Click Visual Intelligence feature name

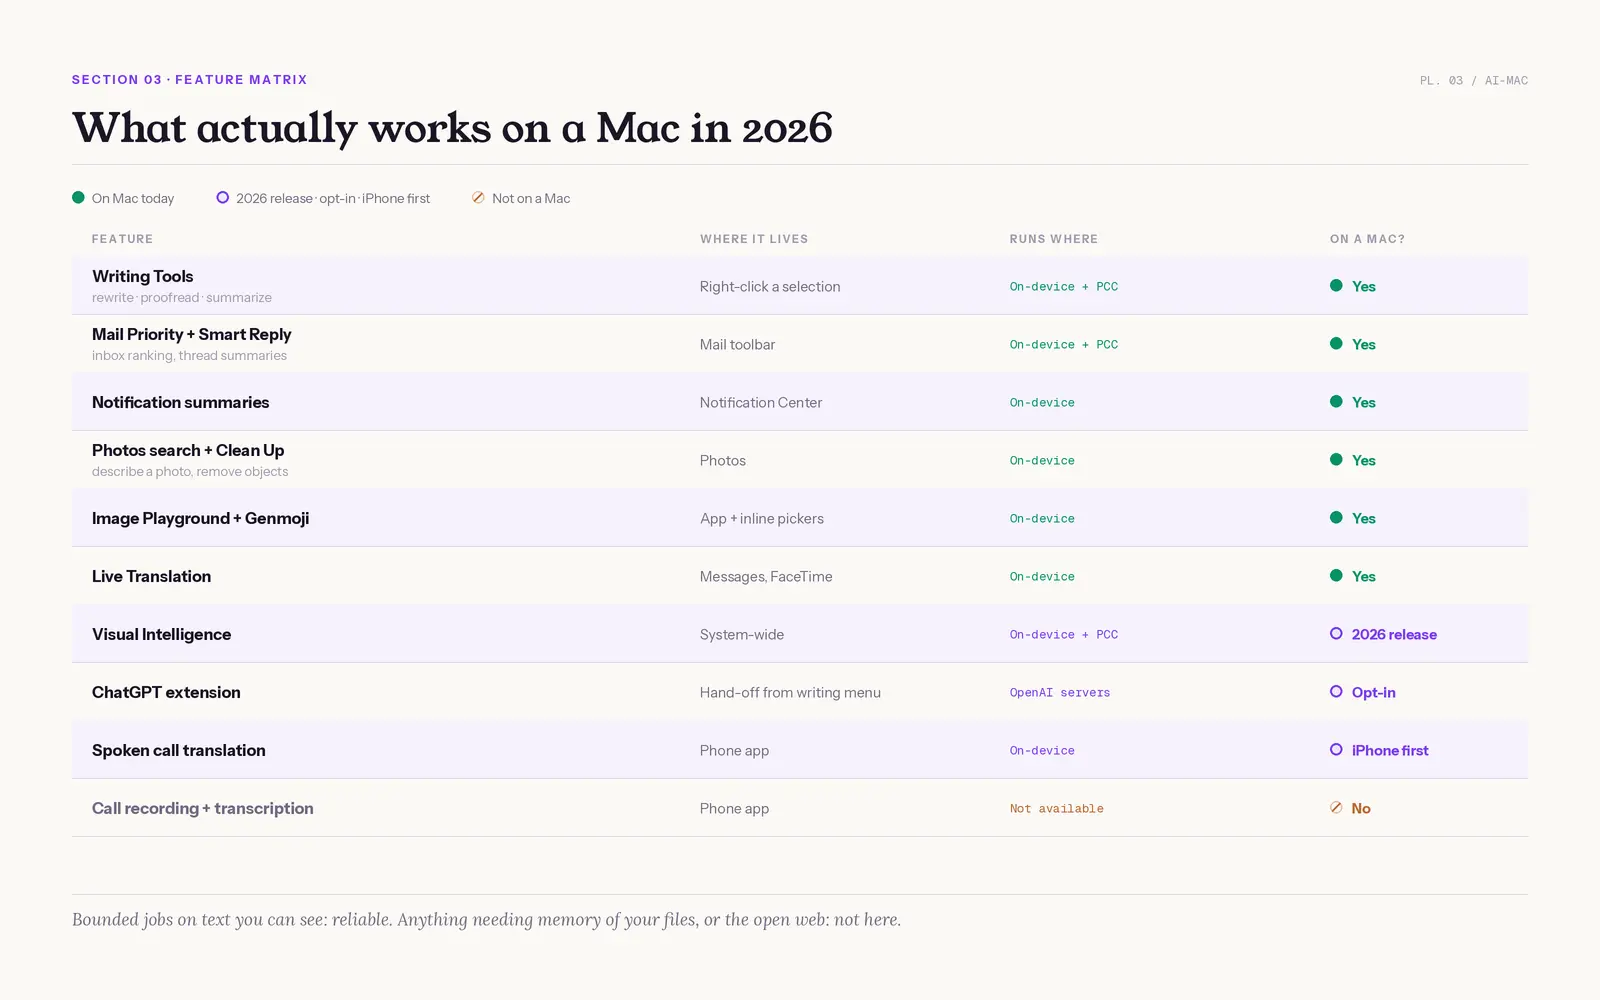point(162,634)
